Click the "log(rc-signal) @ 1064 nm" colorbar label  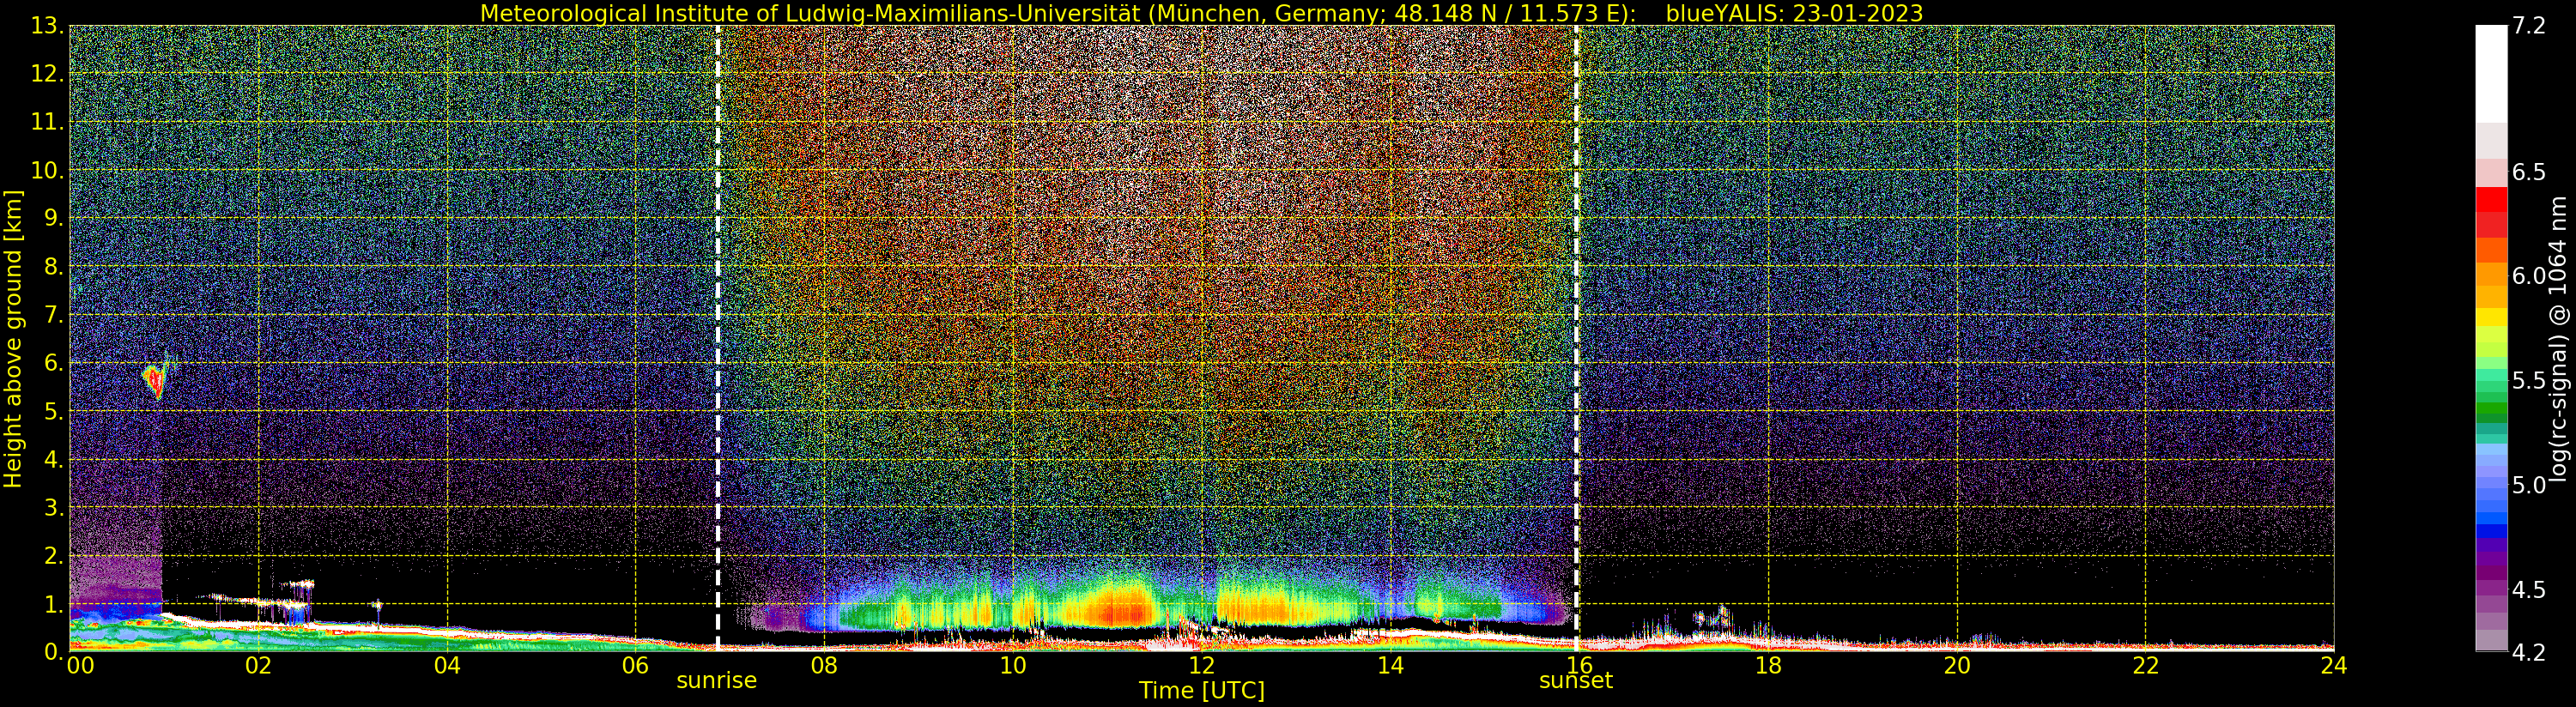pyautogui.click(x=2558, y=339)
